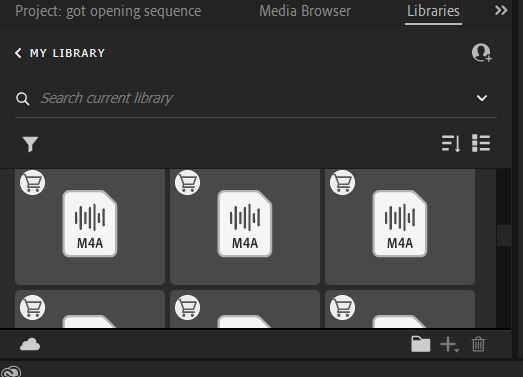Go back via MY LIBRARY link
The width and height of the screenshot is (523, 377).
tap(60, 53)
